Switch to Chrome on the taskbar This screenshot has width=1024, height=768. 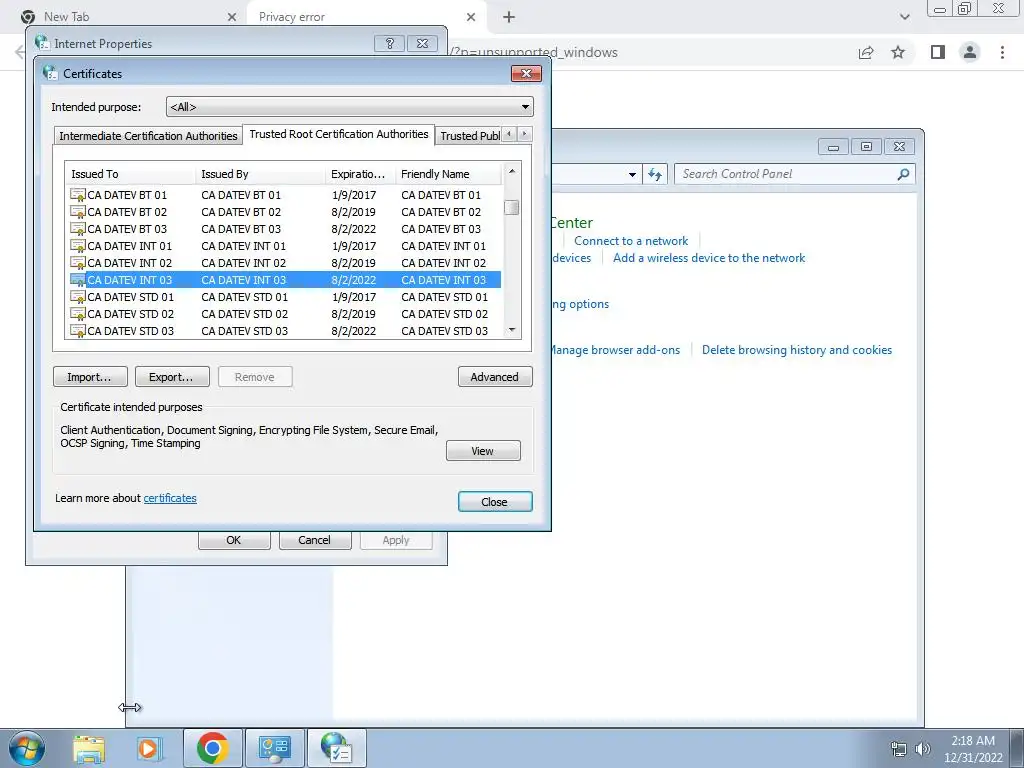click(212, 748)
